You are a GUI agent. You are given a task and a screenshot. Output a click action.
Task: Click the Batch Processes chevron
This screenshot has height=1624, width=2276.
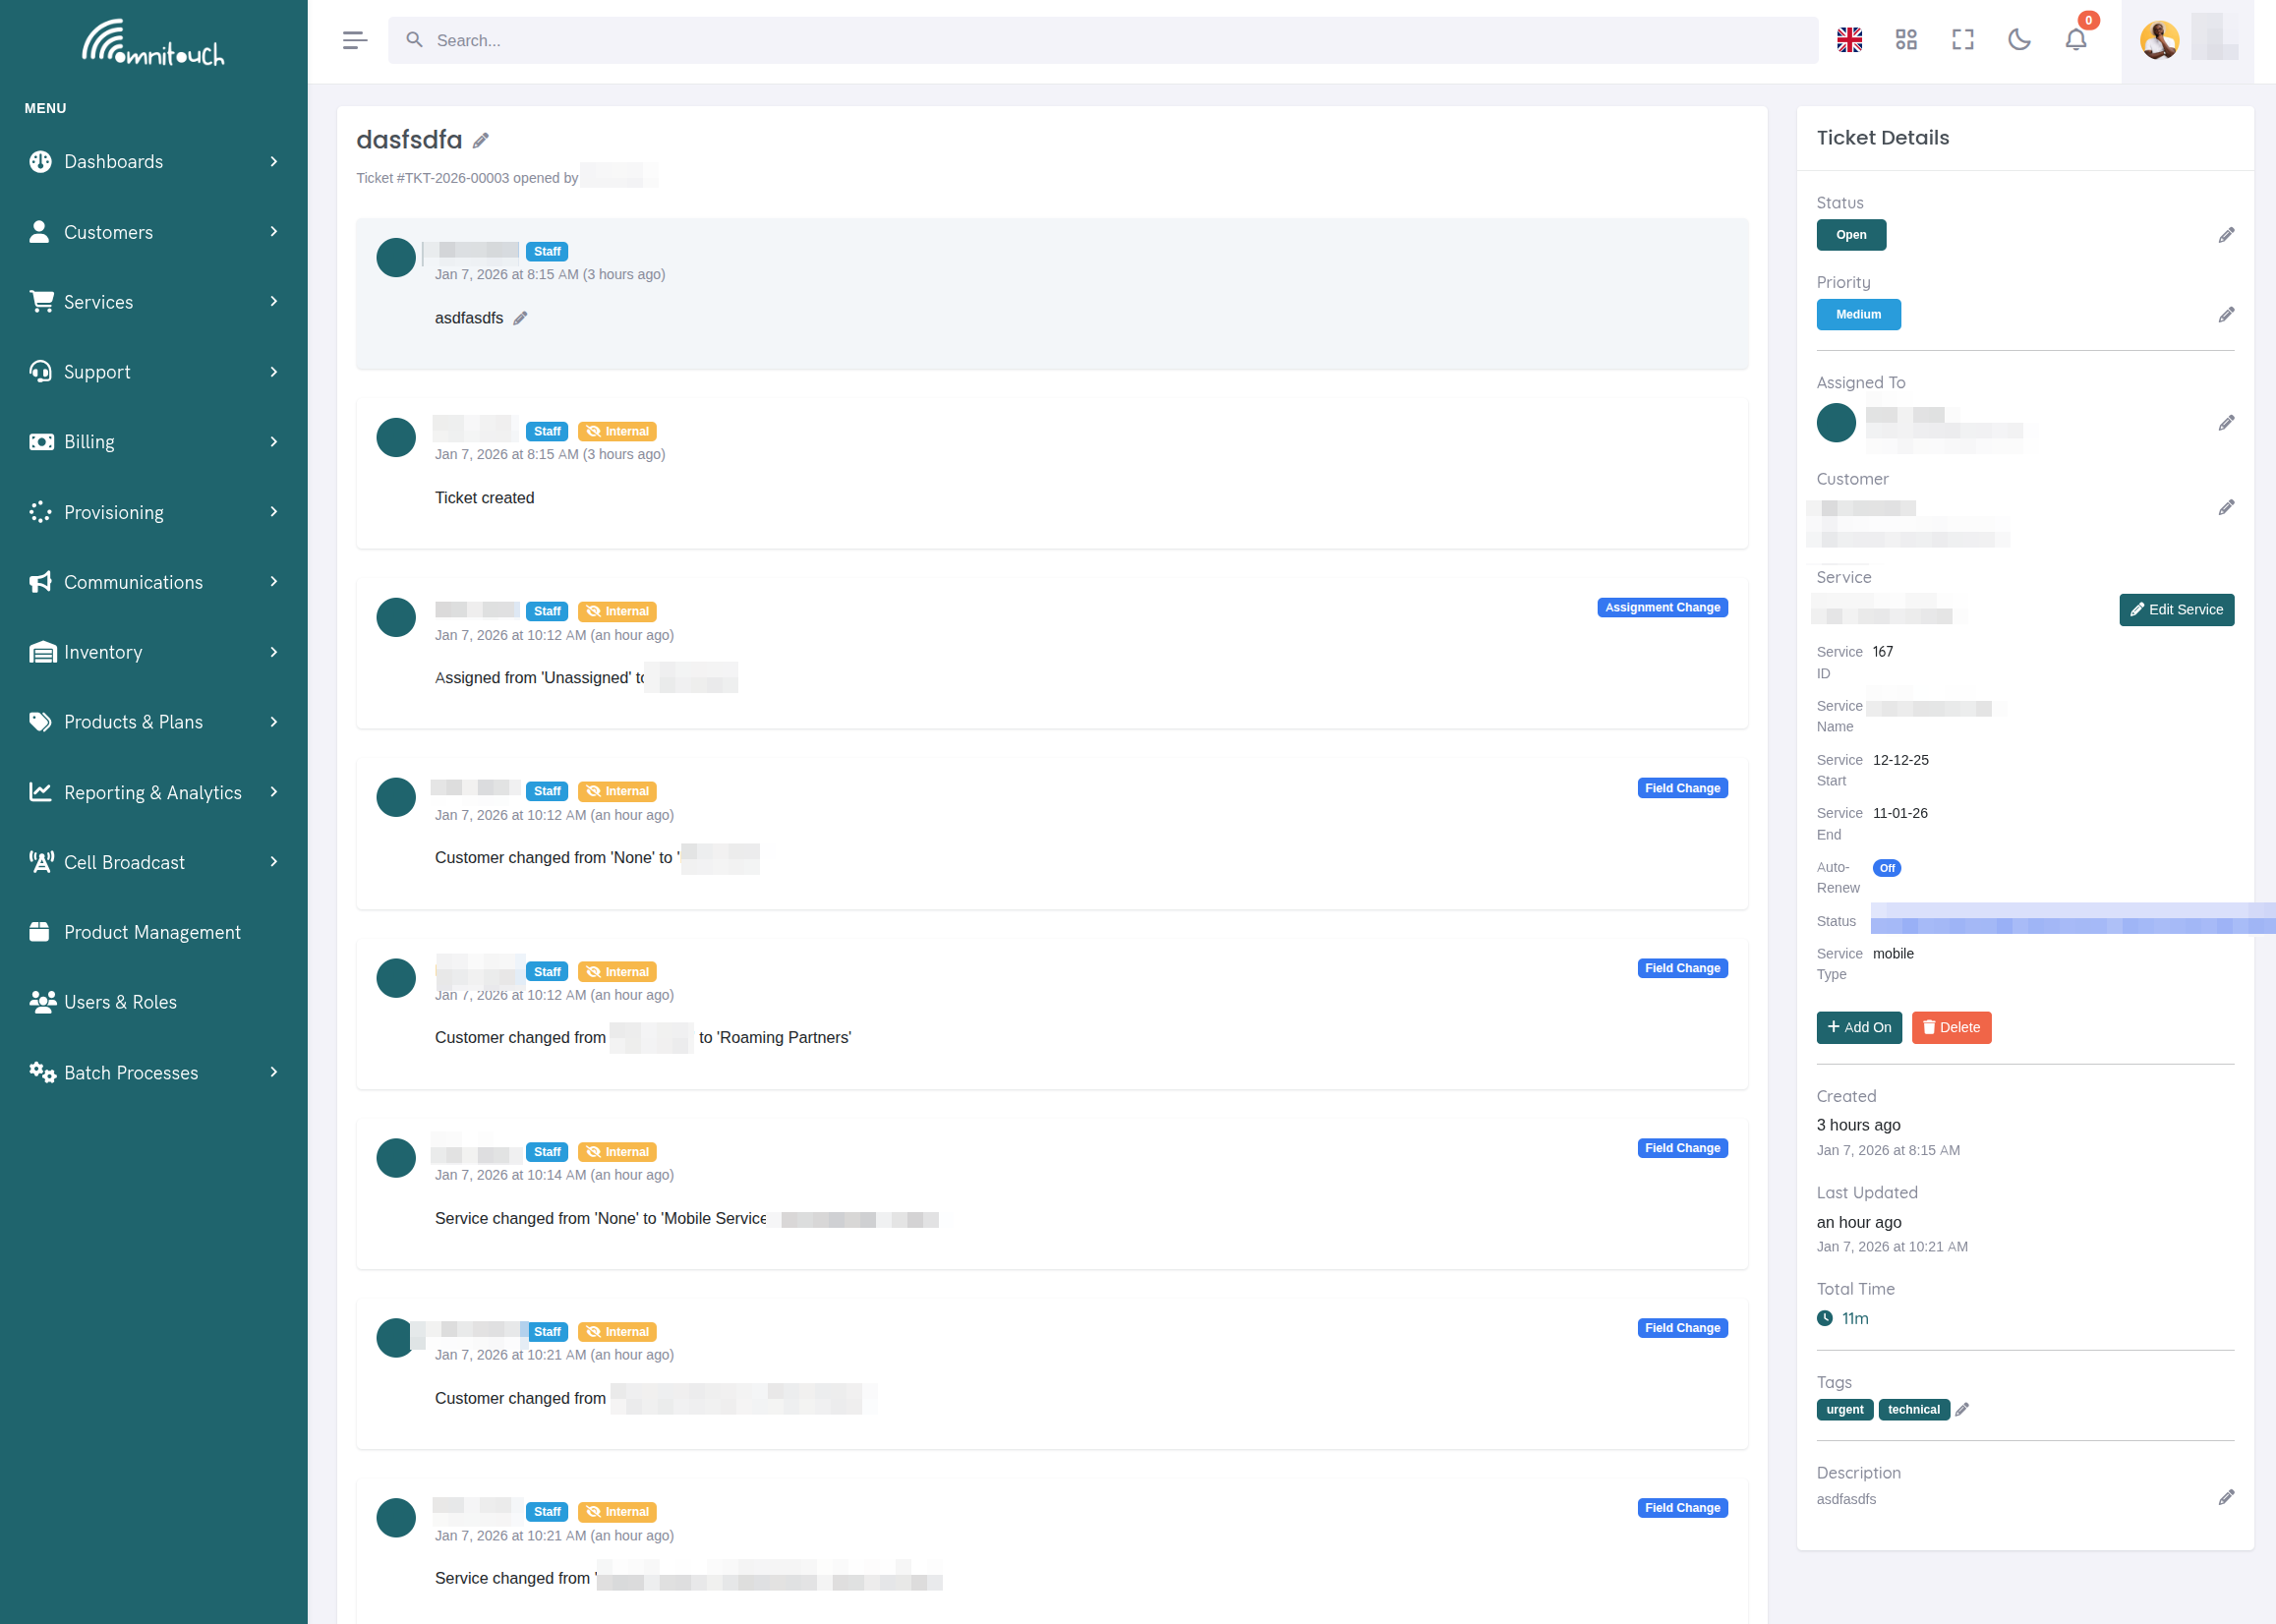(x=274, y=1072)
